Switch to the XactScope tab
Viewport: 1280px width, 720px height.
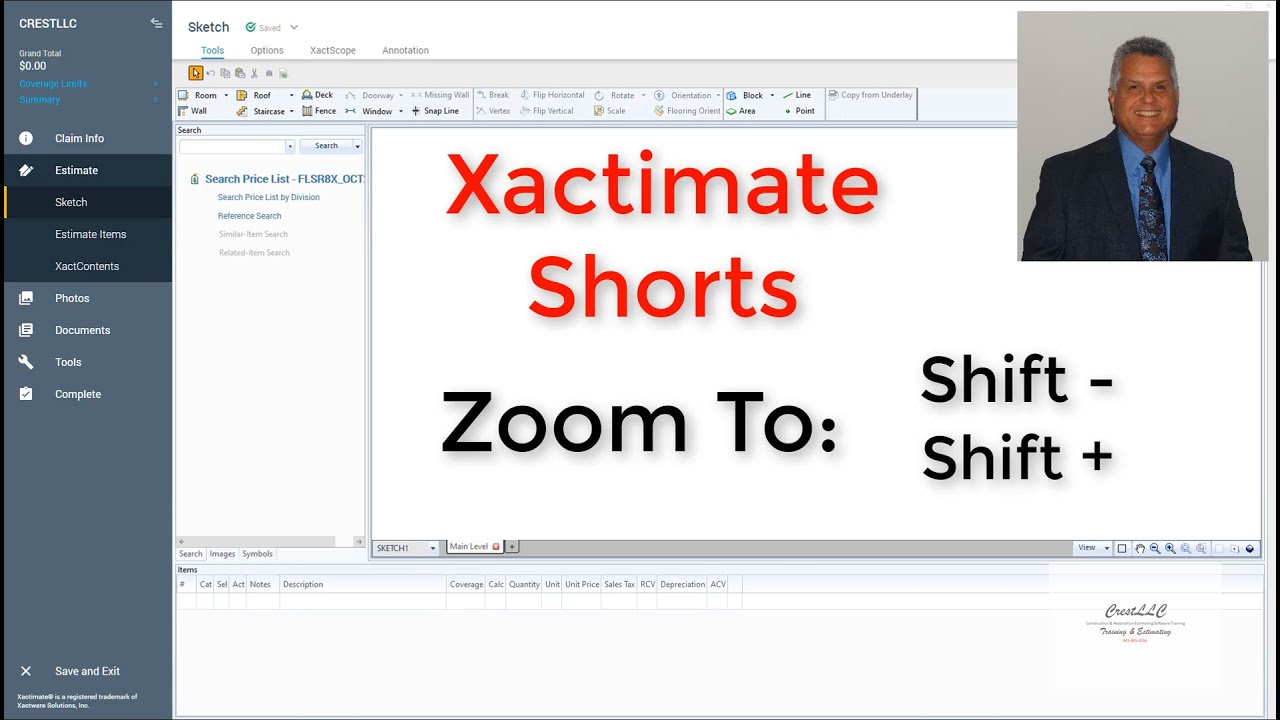tap(333, 50)
